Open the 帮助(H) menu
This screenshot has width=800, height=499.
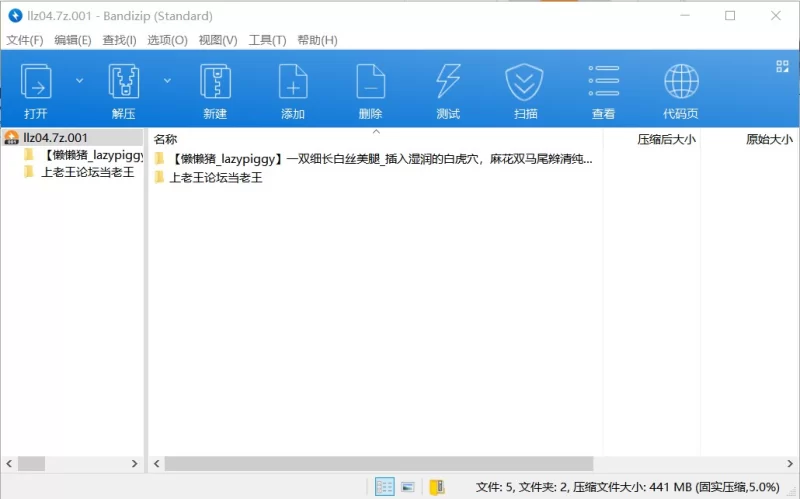317,40
